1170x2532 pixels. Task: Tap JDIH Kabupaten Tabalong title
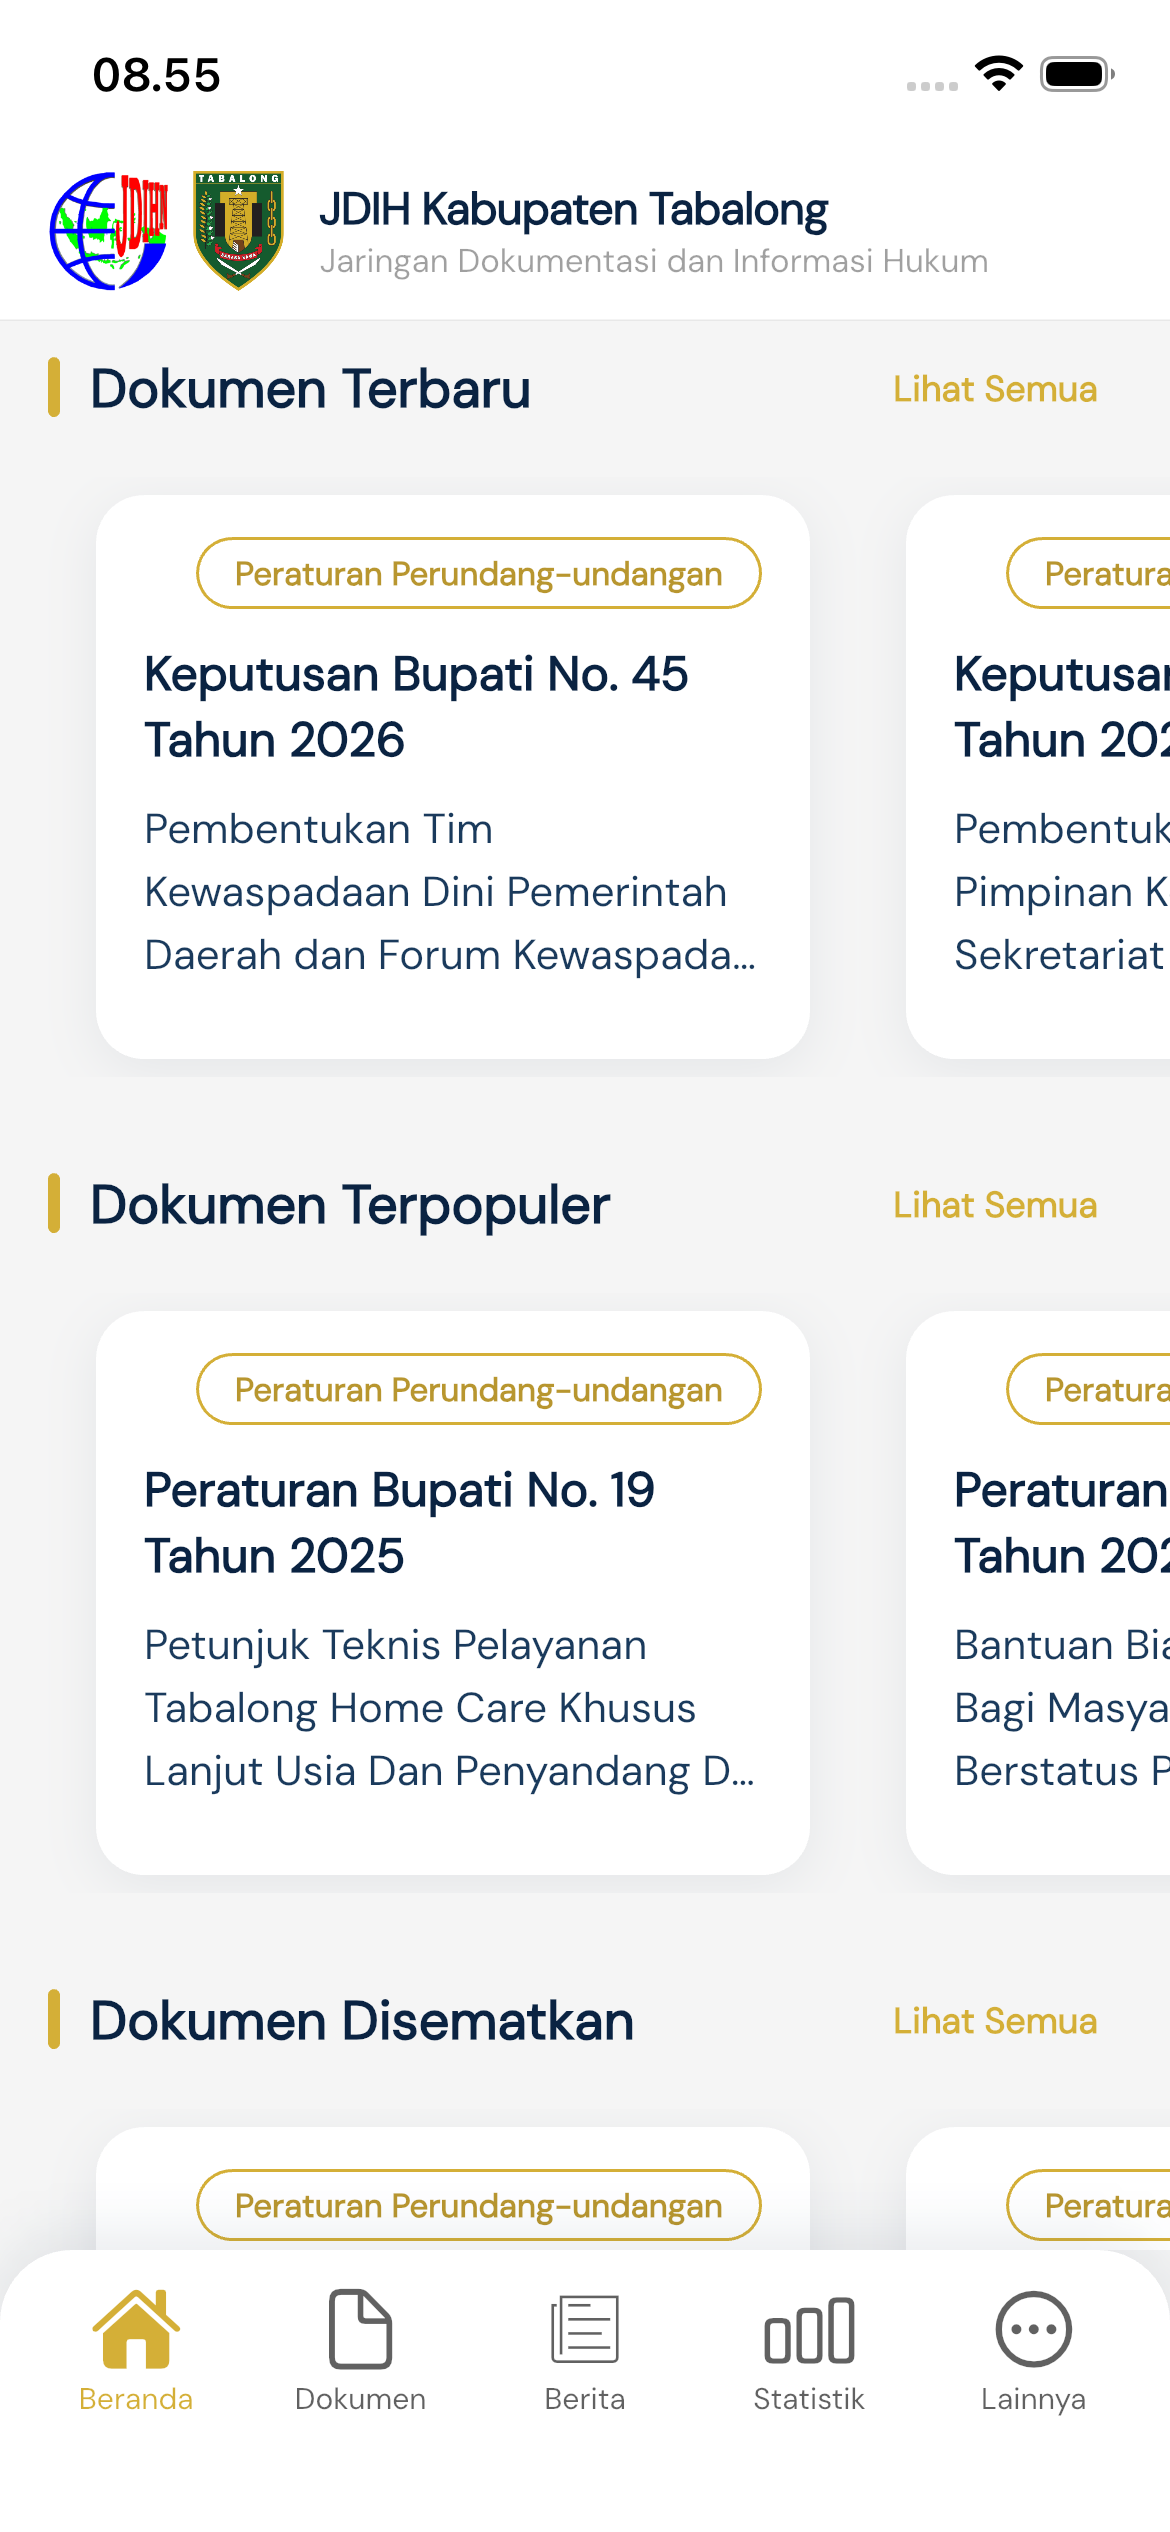tap(574, 209)
